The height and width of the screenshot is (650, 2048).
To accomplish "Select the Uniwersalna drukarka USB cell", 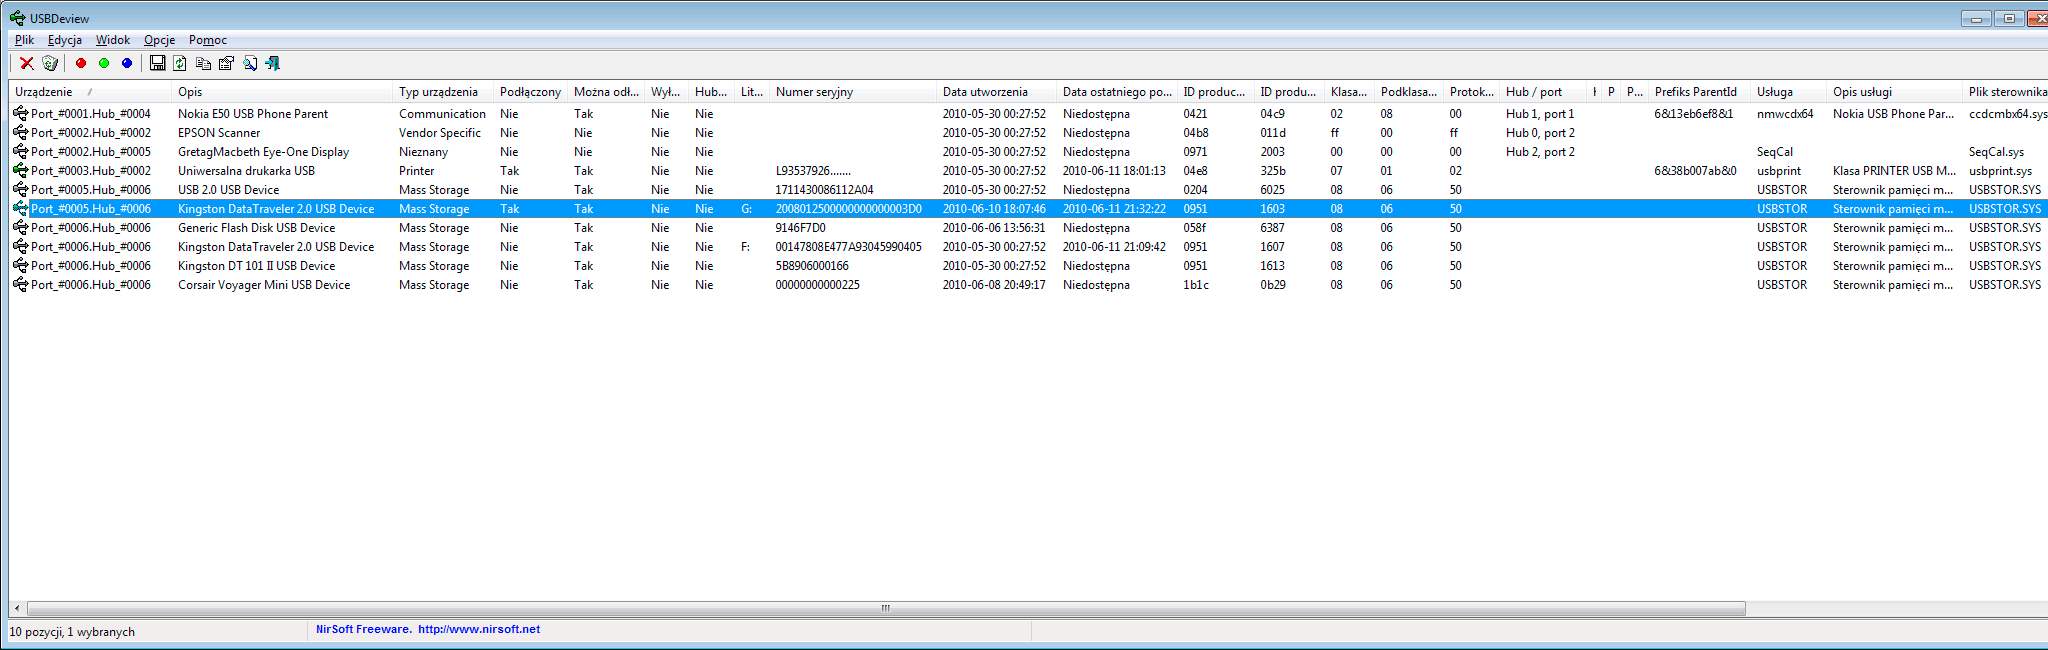I will [246, 171].
